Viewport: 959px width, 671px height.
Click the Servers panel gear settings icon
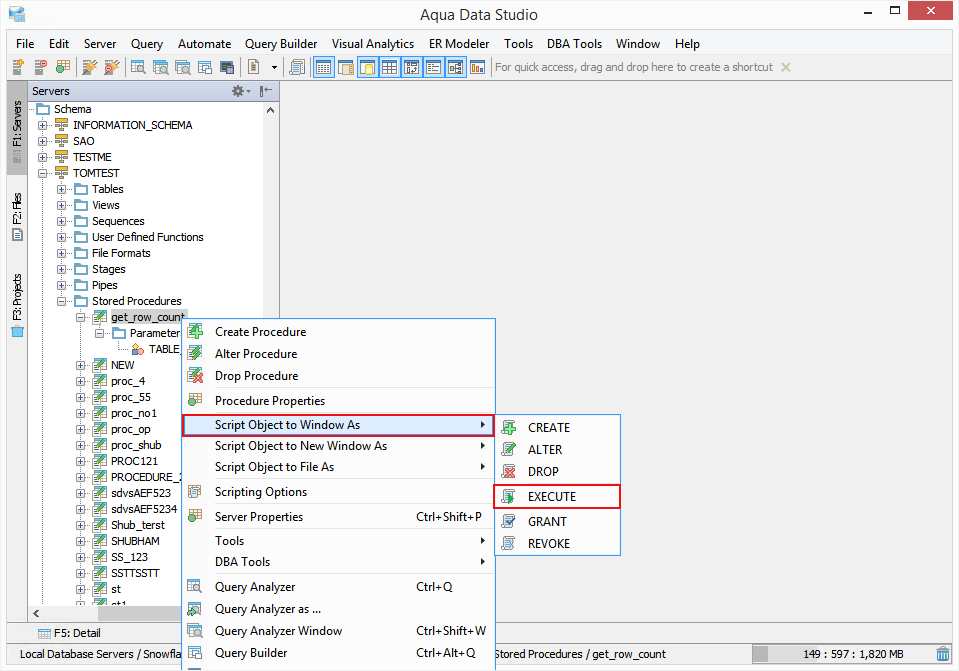pyautogui.click(x=239, y=90)
